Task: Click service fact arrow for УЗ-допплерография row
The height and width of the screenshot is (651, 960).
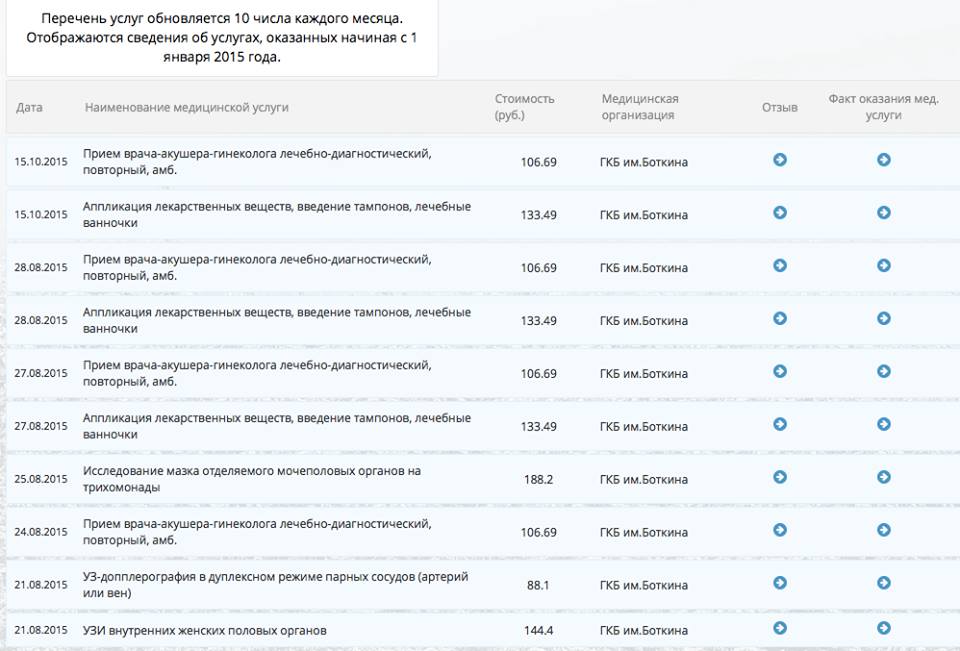Action: pos(883,583)
